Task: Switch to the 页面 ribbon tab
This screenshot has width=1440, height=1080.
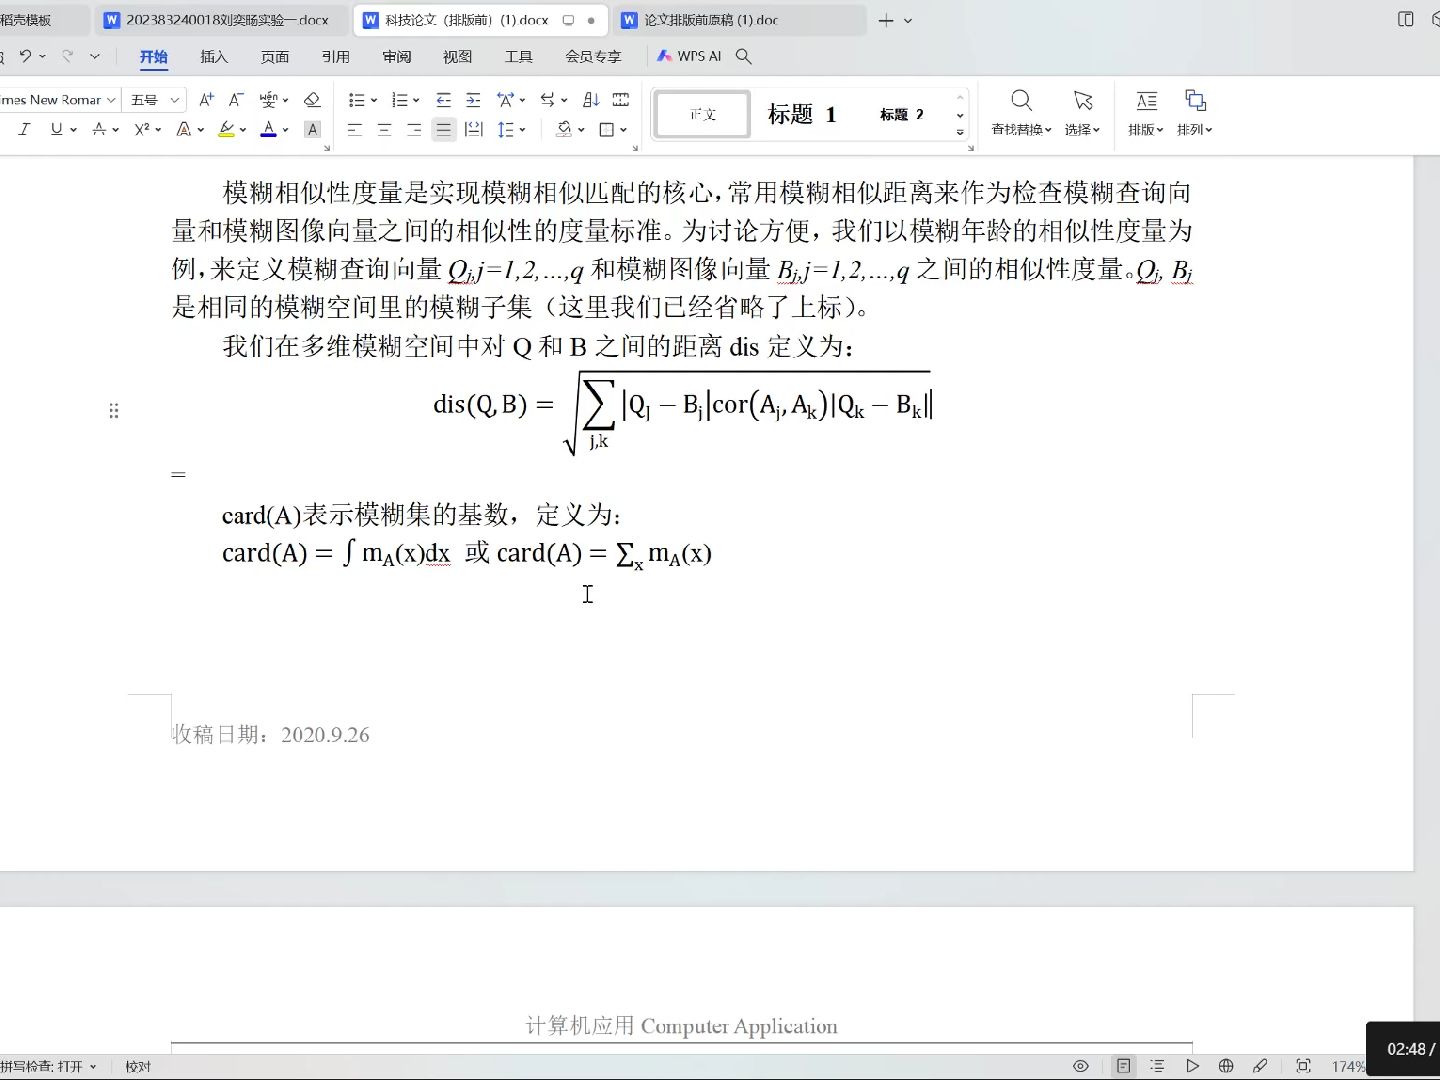Action: tap(275, 57)
